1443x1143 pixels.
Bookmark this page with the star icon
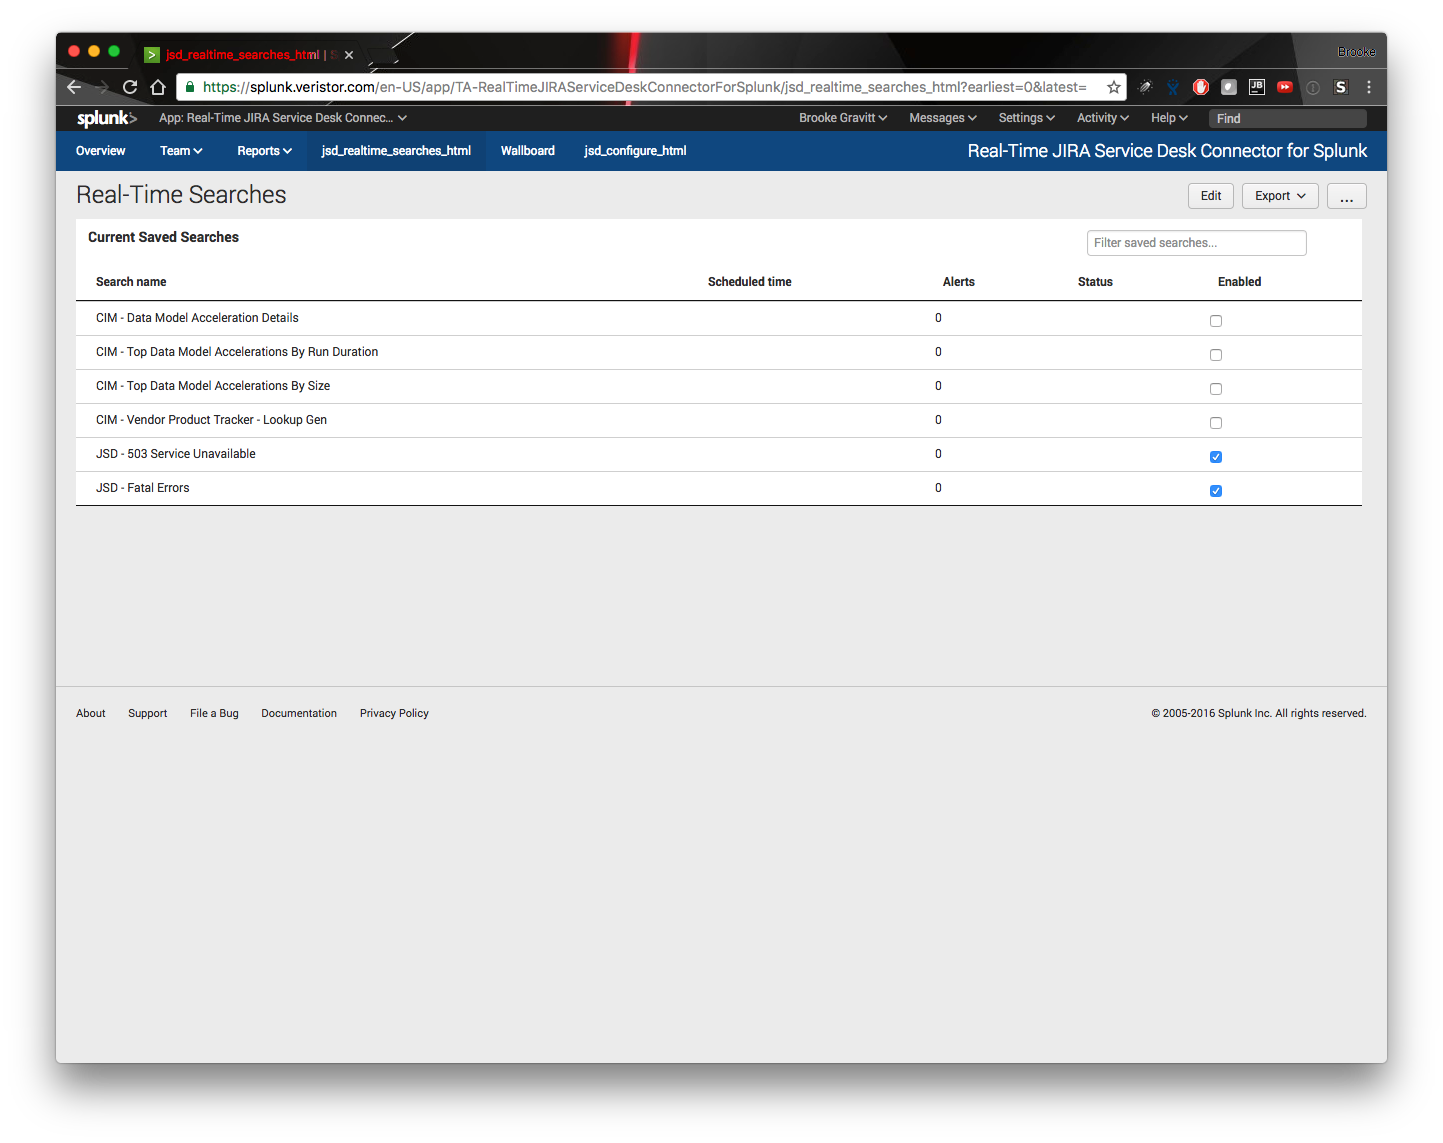(1113, 87)
